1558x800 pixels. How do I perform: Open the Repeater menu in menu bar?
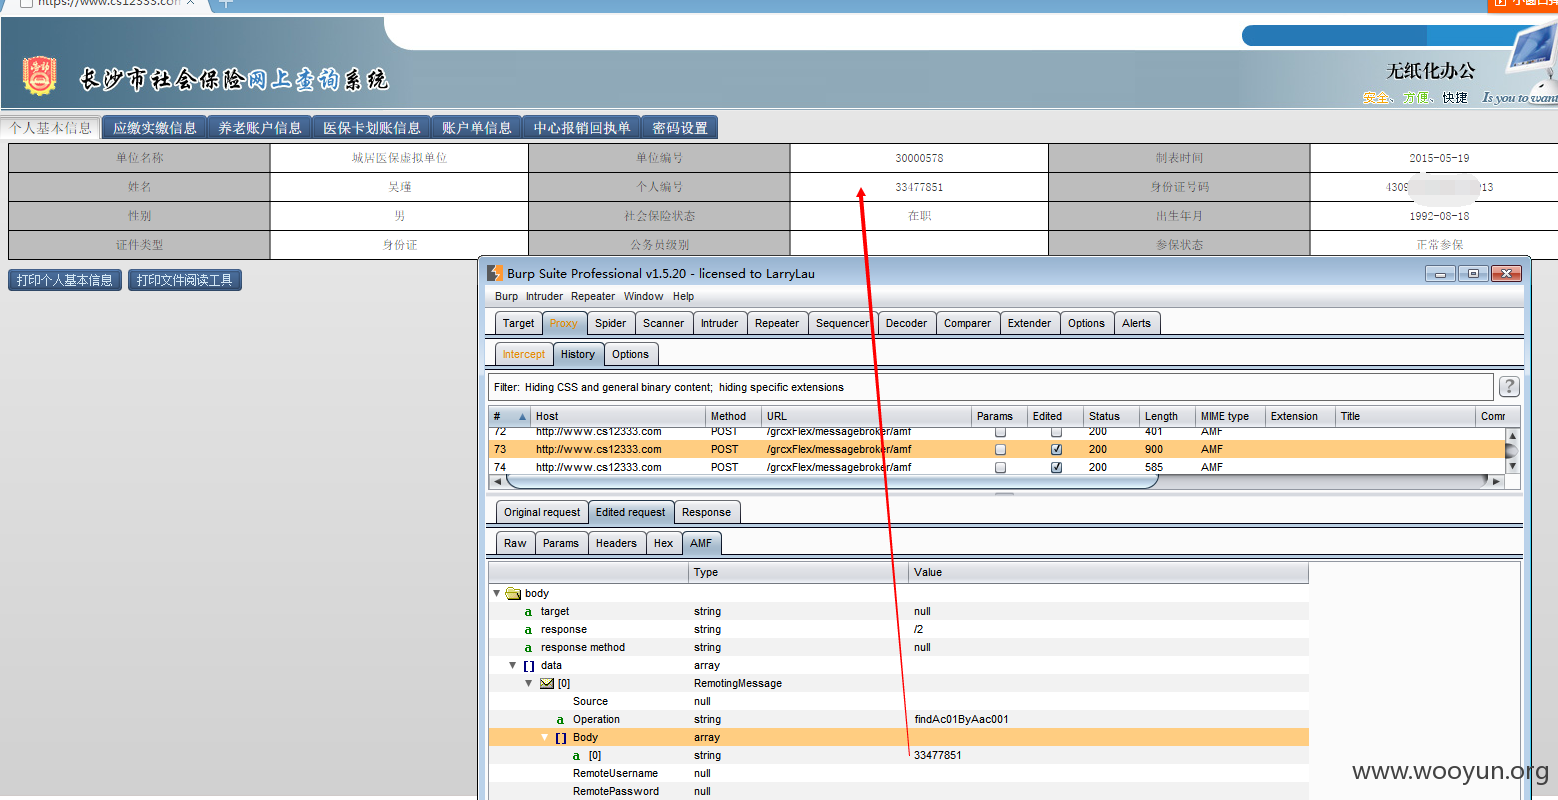click(593, 296)
